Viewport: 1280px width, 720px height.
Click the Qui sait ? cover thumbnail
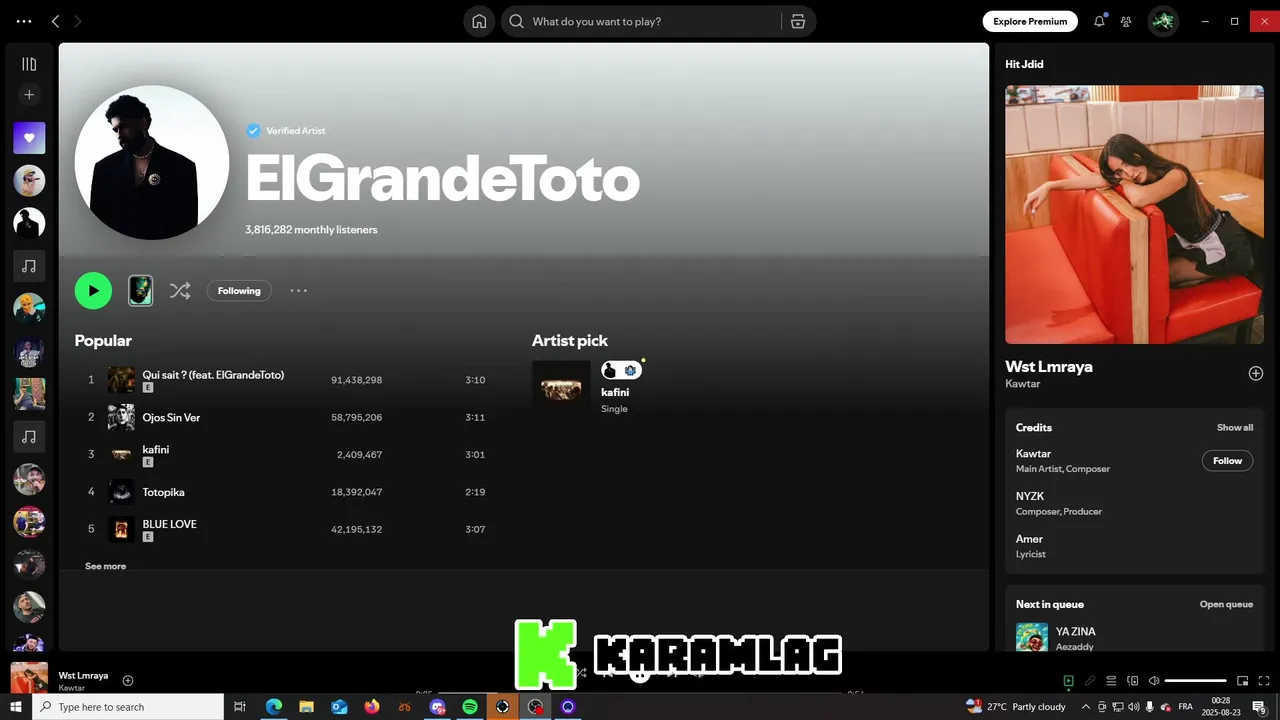point(121,380)
